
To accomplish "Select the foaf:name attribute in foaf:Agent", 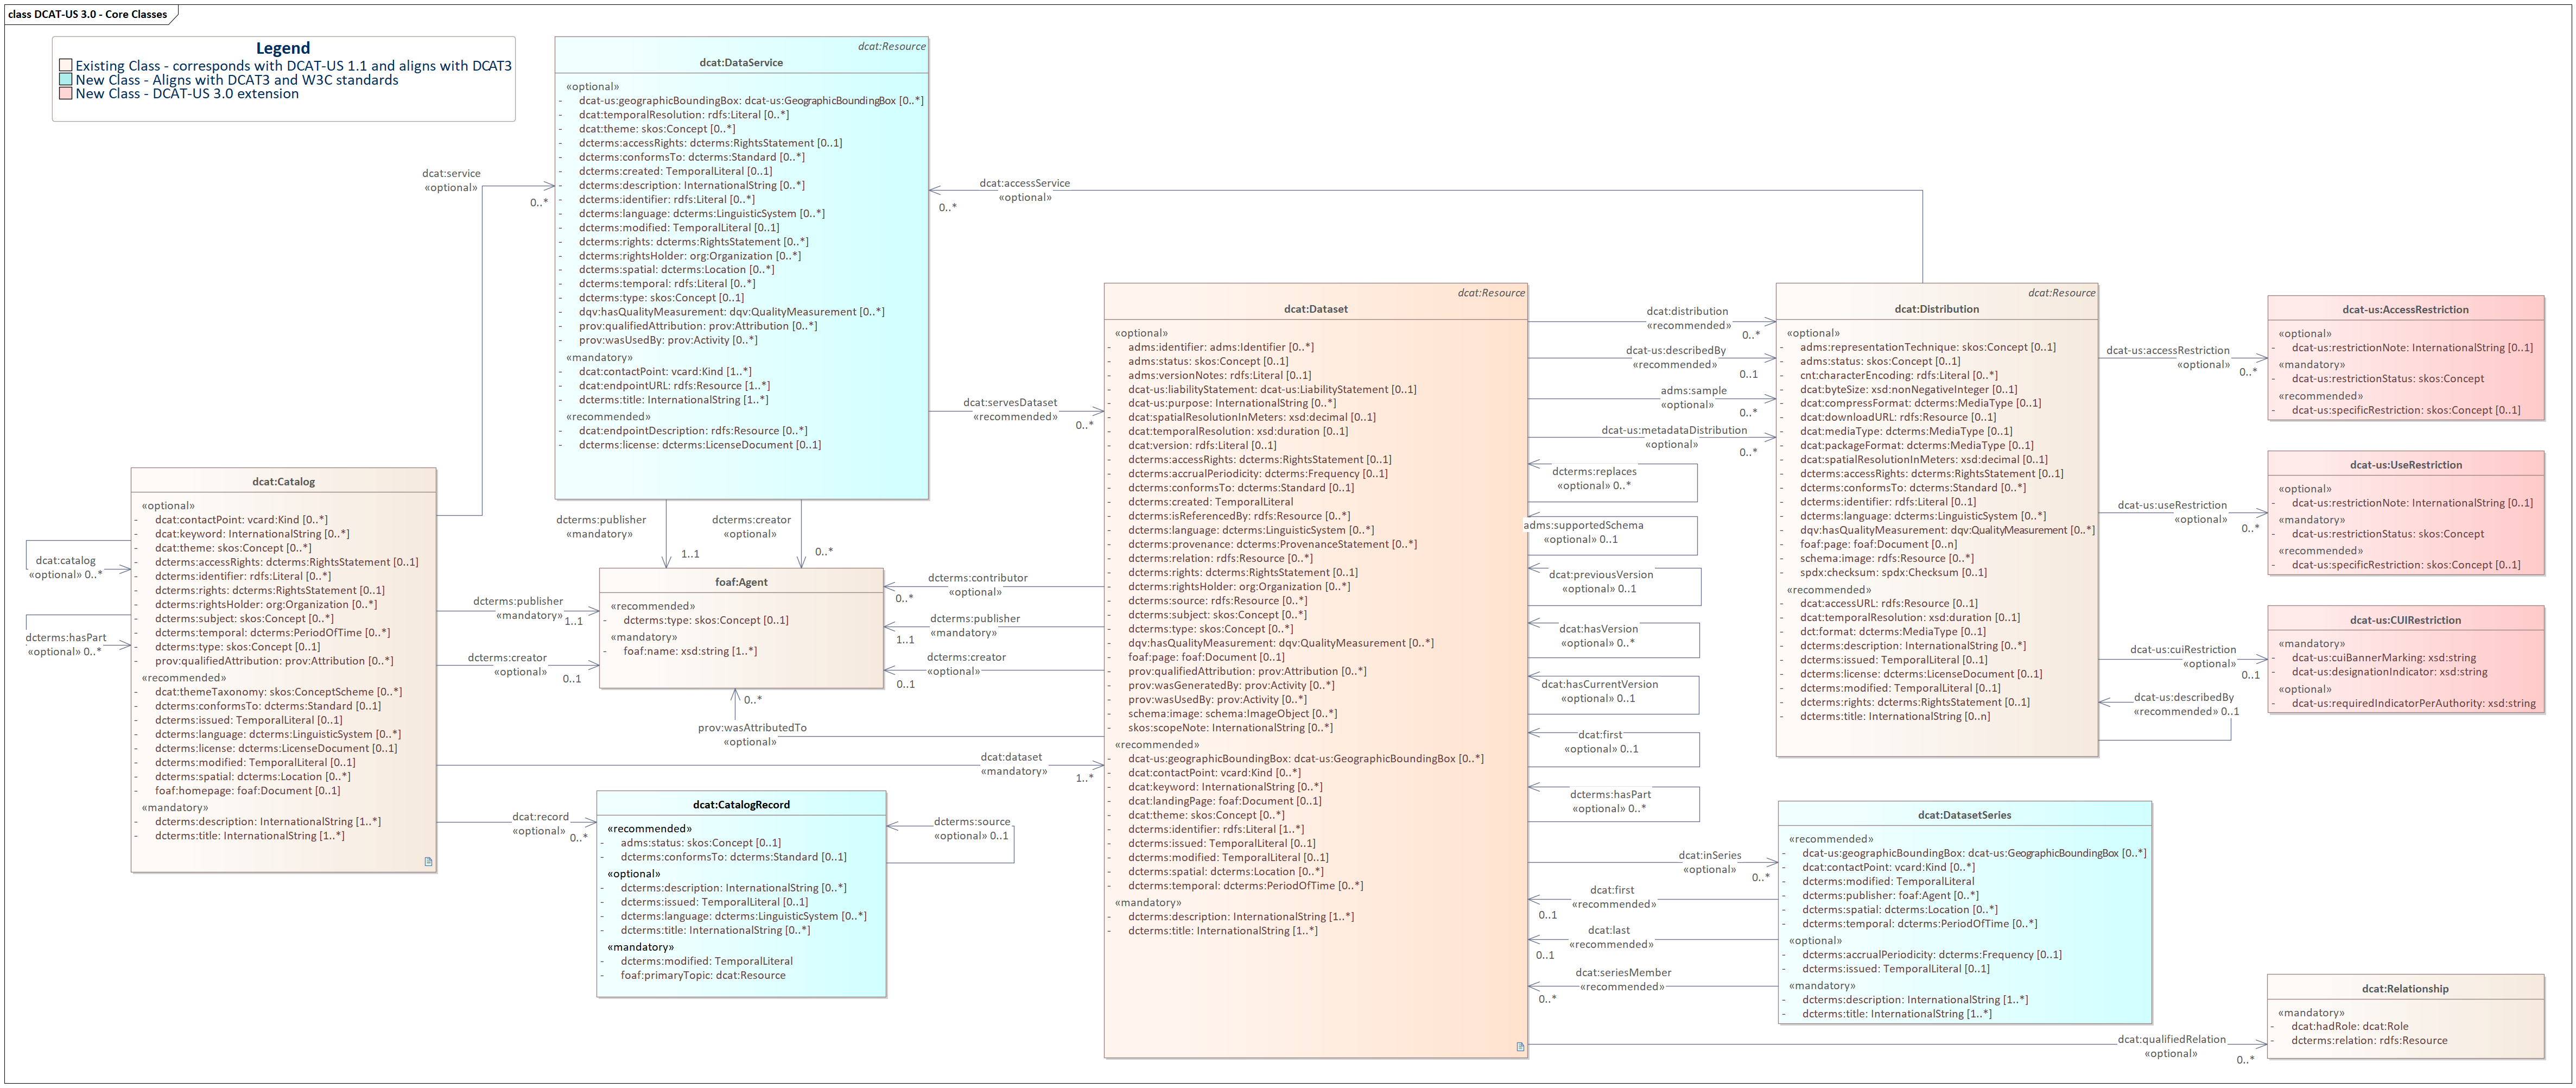I will 690,651.
